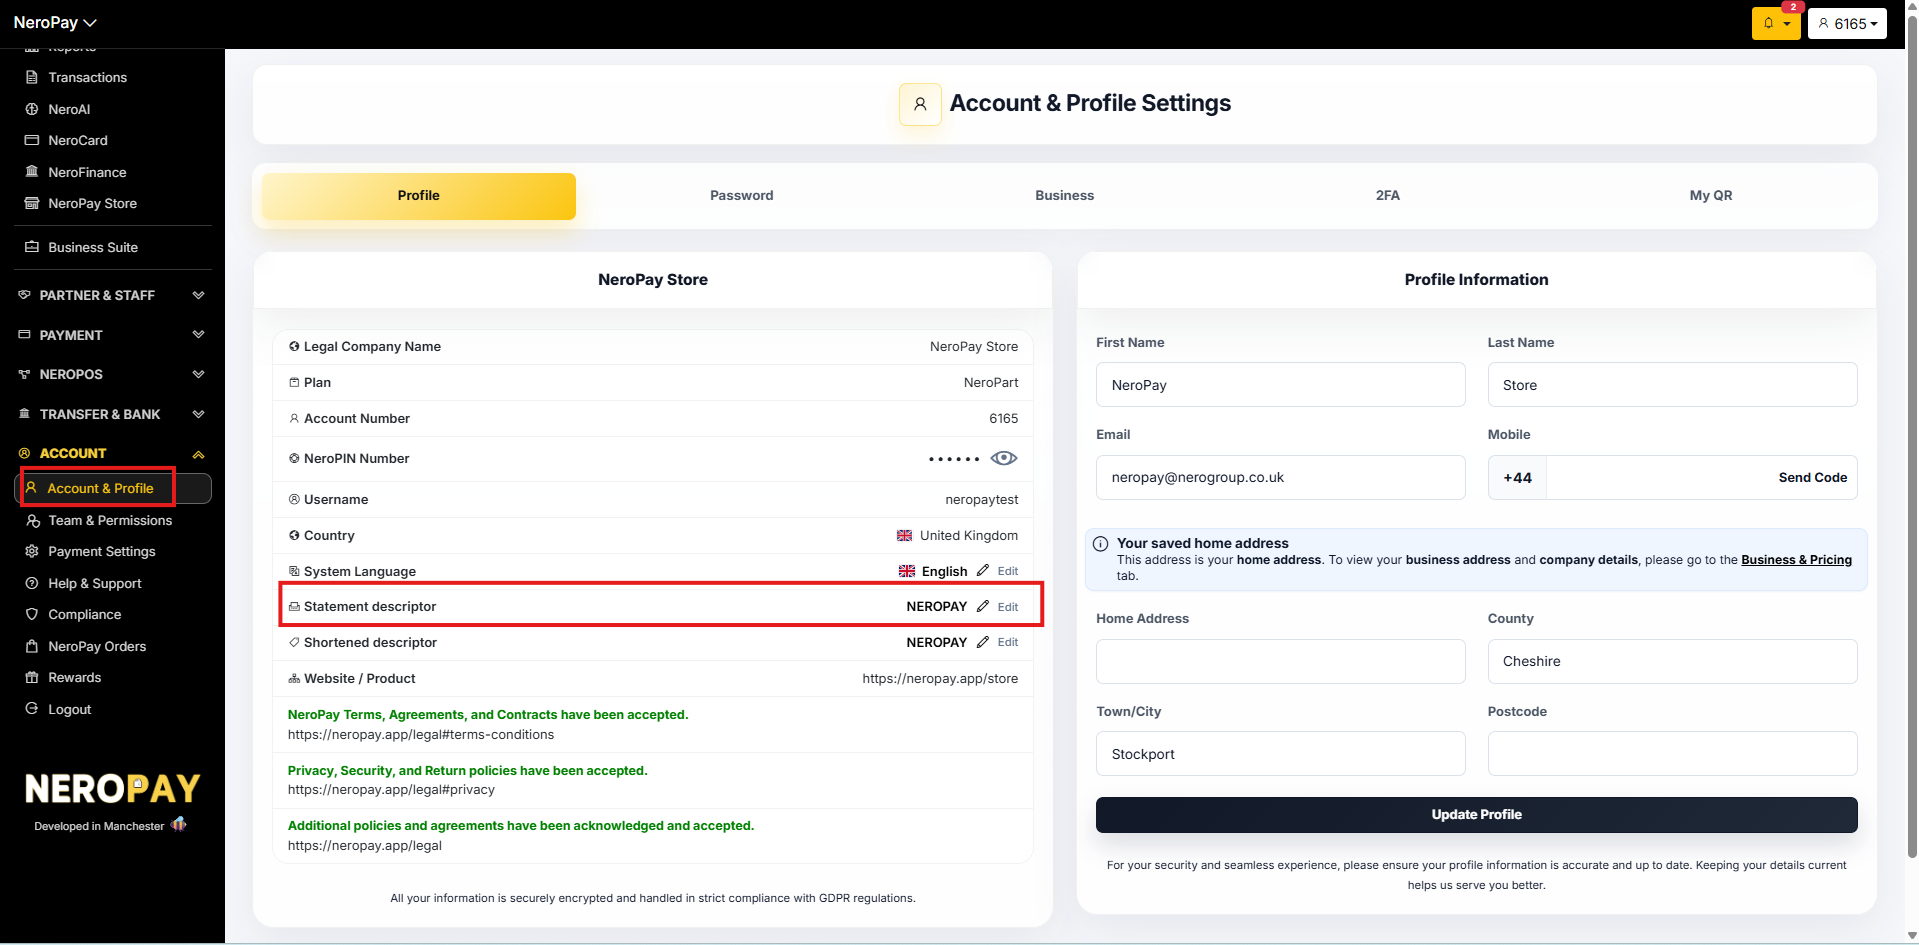Click the Account Number value 6165
The image size is (1919, 945).
tap(1004, 419)
